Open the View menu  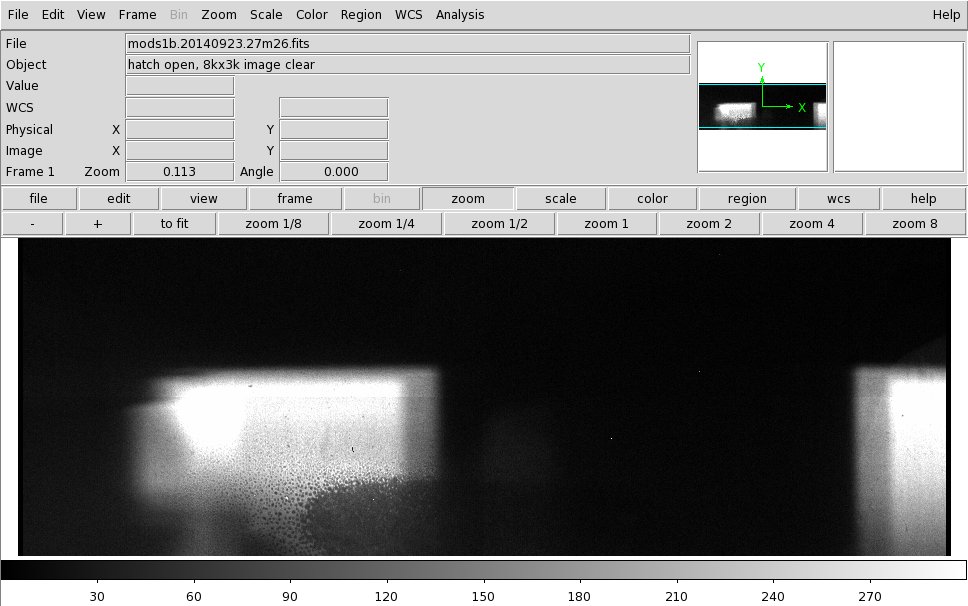91,14
